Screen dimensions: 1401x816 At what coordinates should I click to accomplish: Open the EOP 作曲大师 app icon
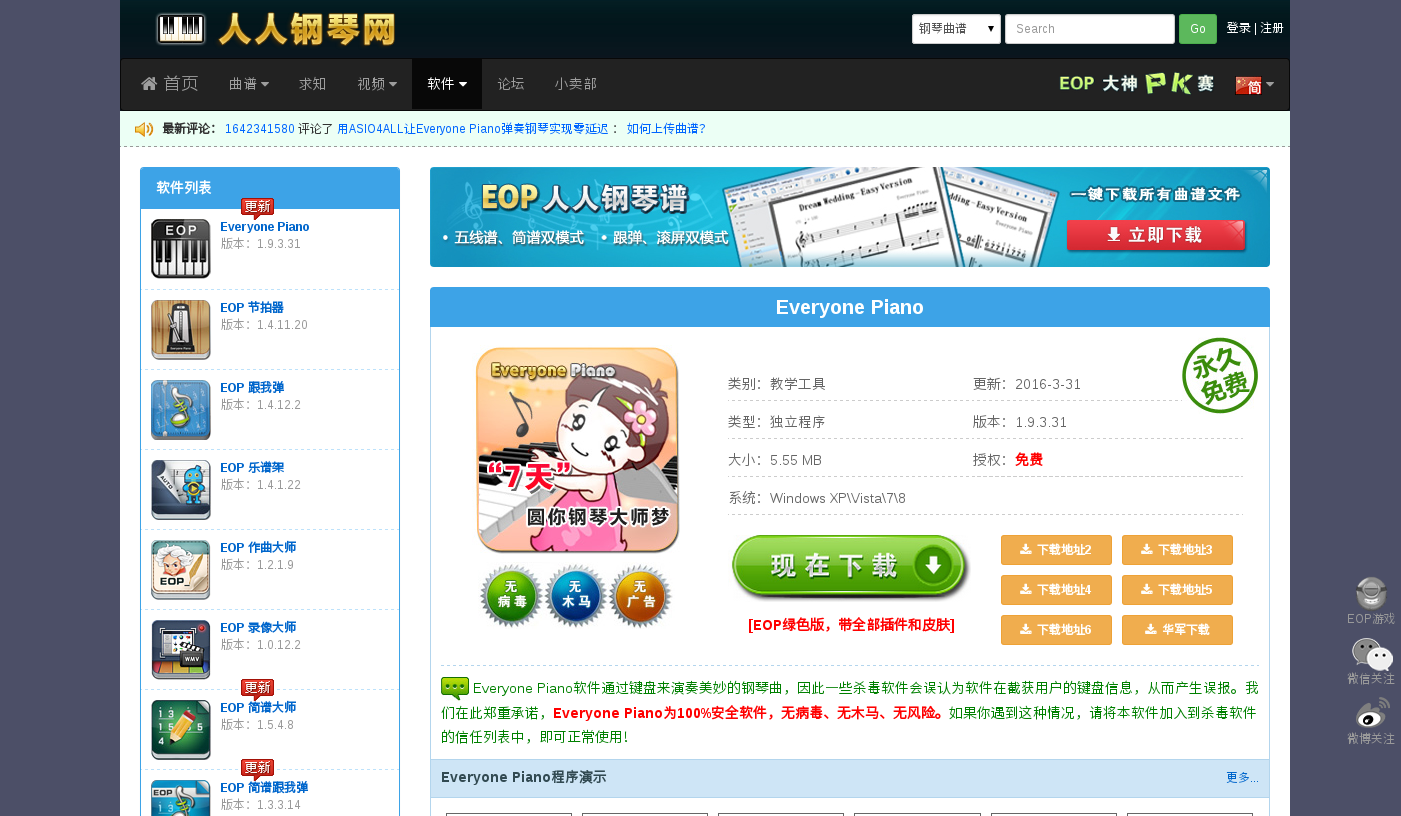(181, 569)
